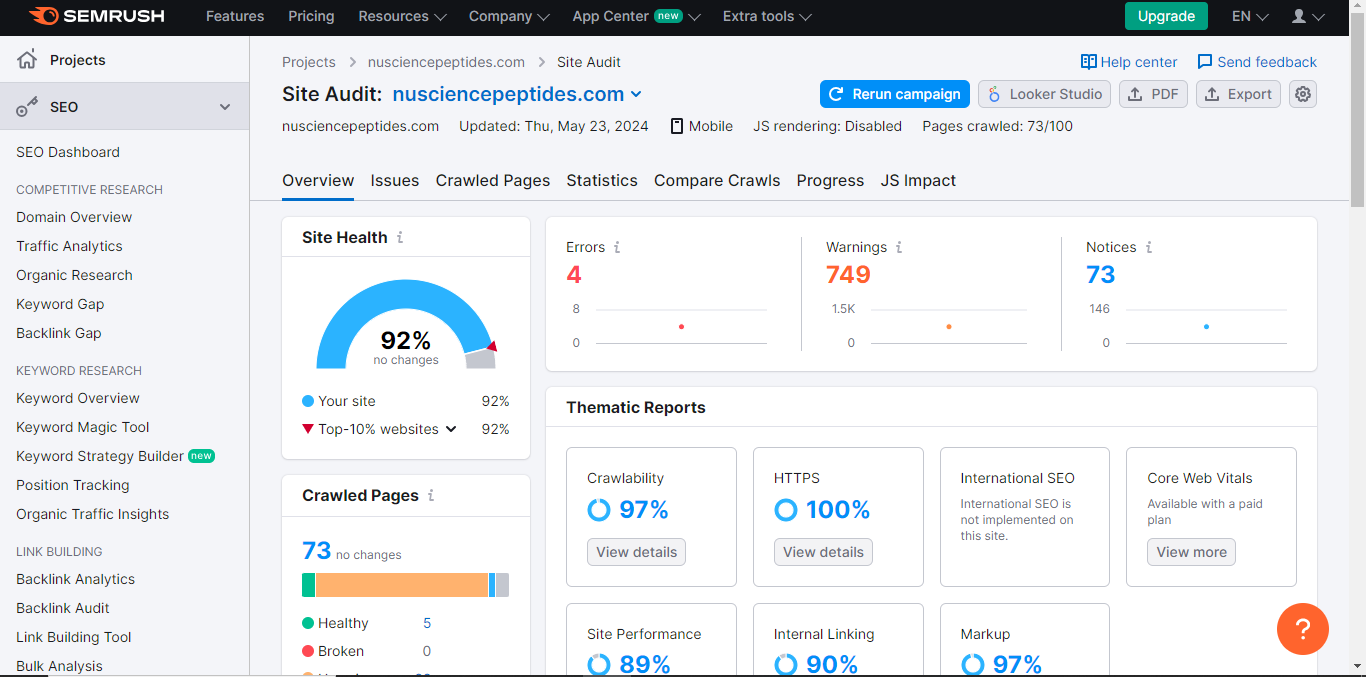Image resolution: width=1366 pixels, height=677 pixels.
Task: Open the Features menu item
Action: pyautogui.click(x=235, y=16)
